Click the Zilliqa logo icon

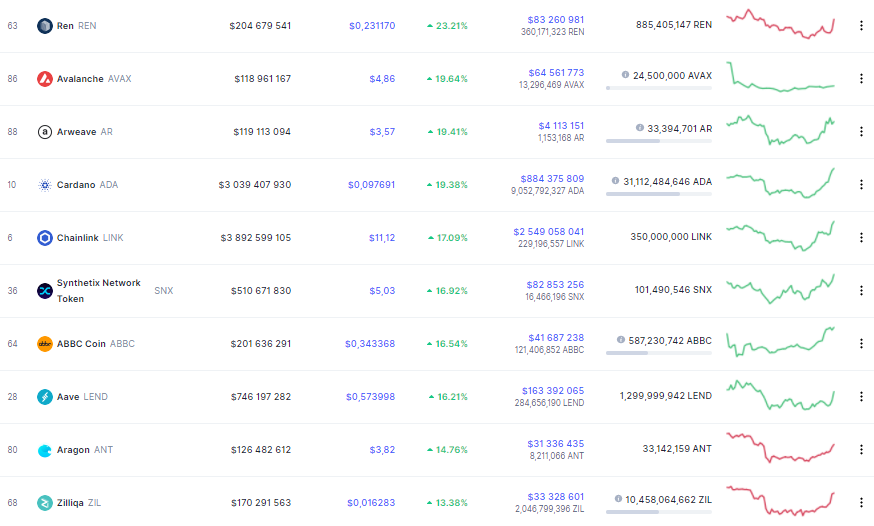[45, 503]
